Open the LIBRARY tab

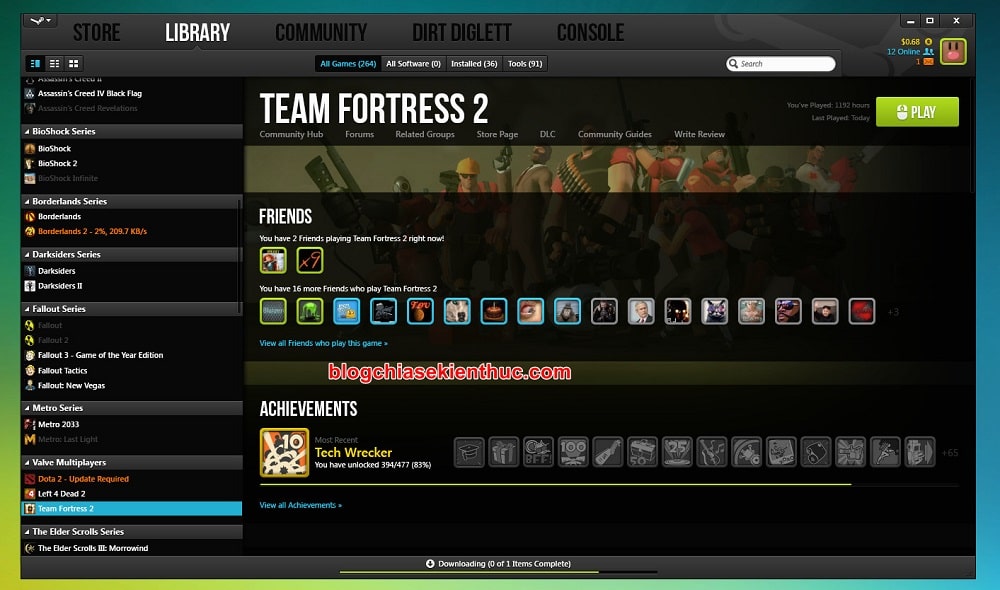[198, 33]
